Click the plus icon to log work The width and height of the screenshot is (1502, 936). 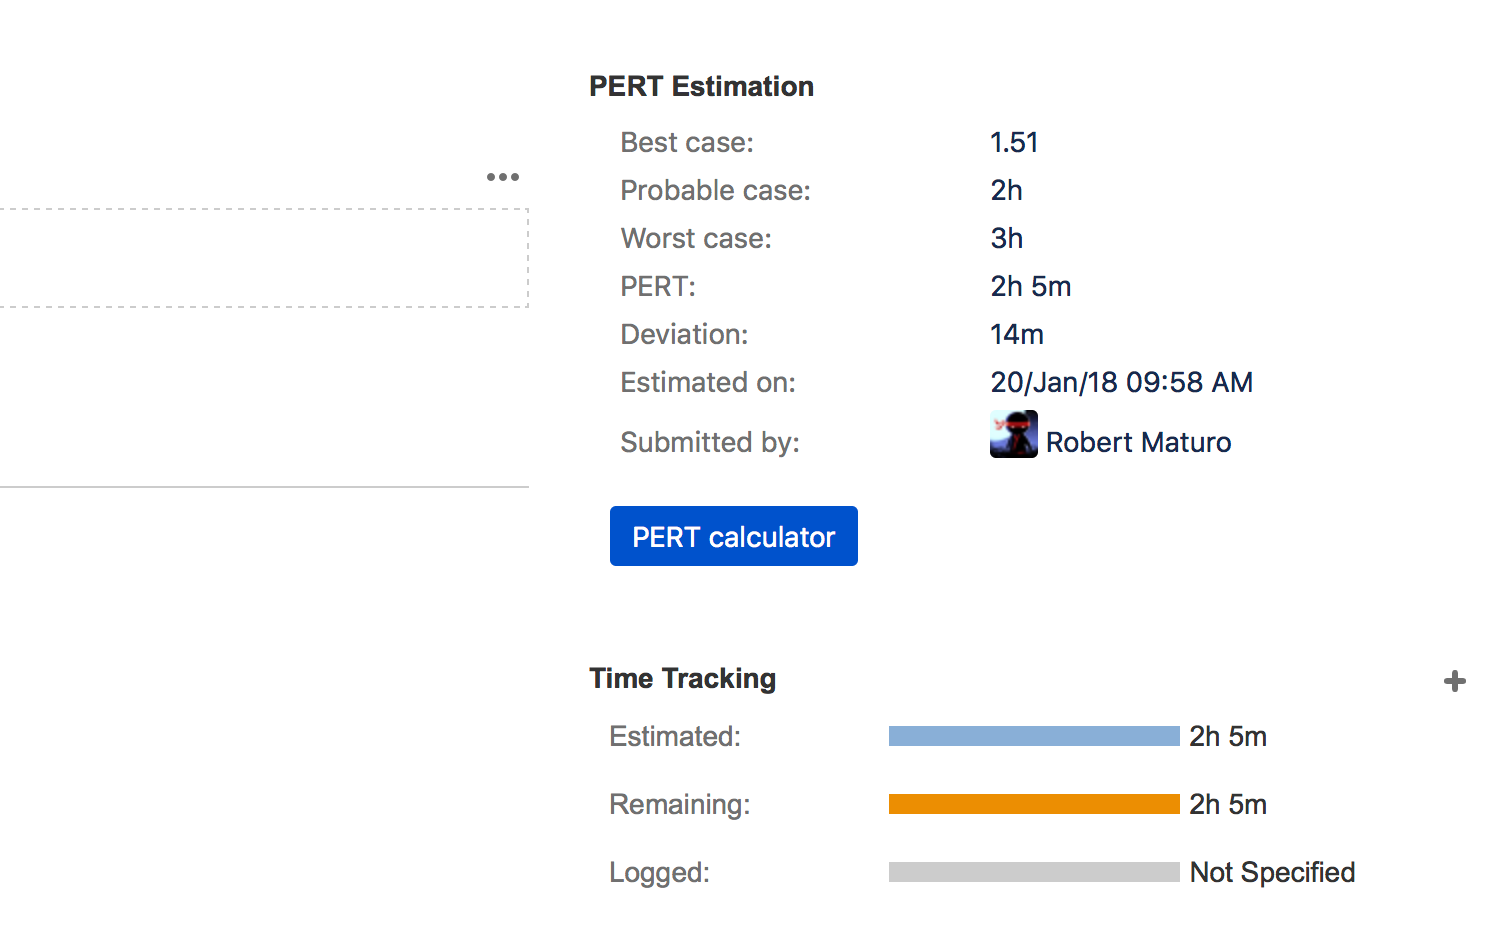(1455, 681)
